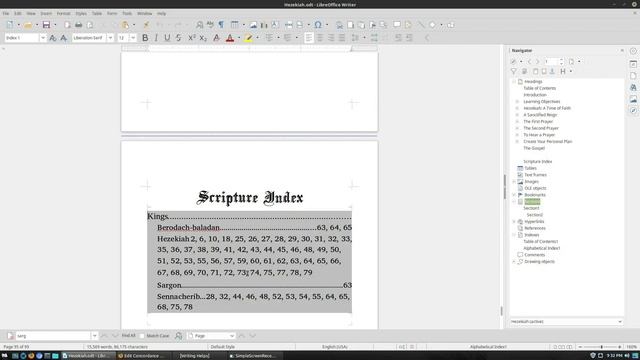Select The Gospel heading in Navigator
The width and height of the screenshot is (640, 360).
tap(534, 148)
